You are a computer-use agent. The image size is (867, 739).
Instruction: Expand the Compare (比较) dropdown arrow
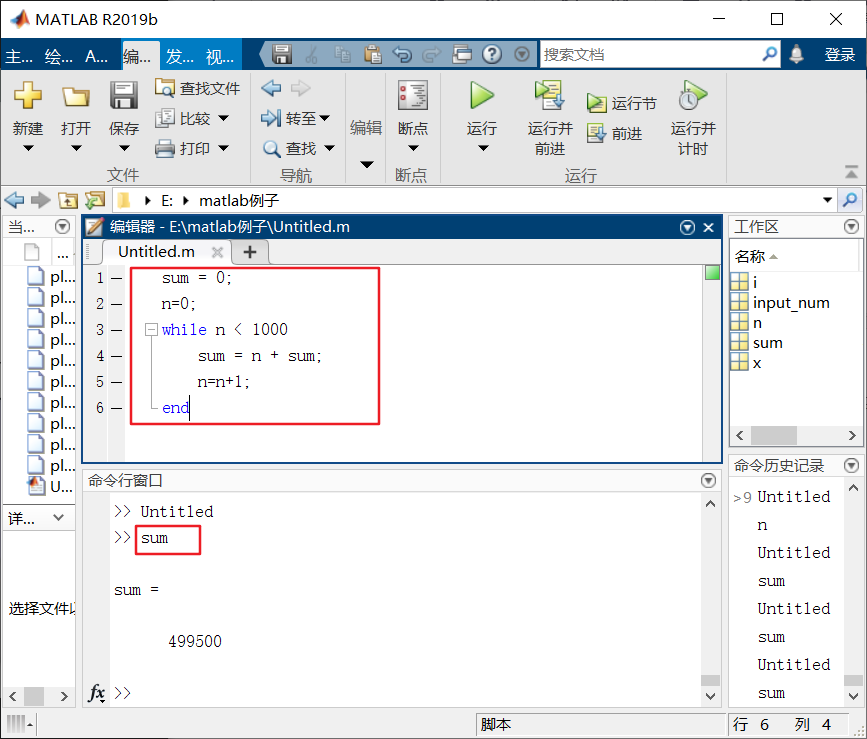[223, 118]
